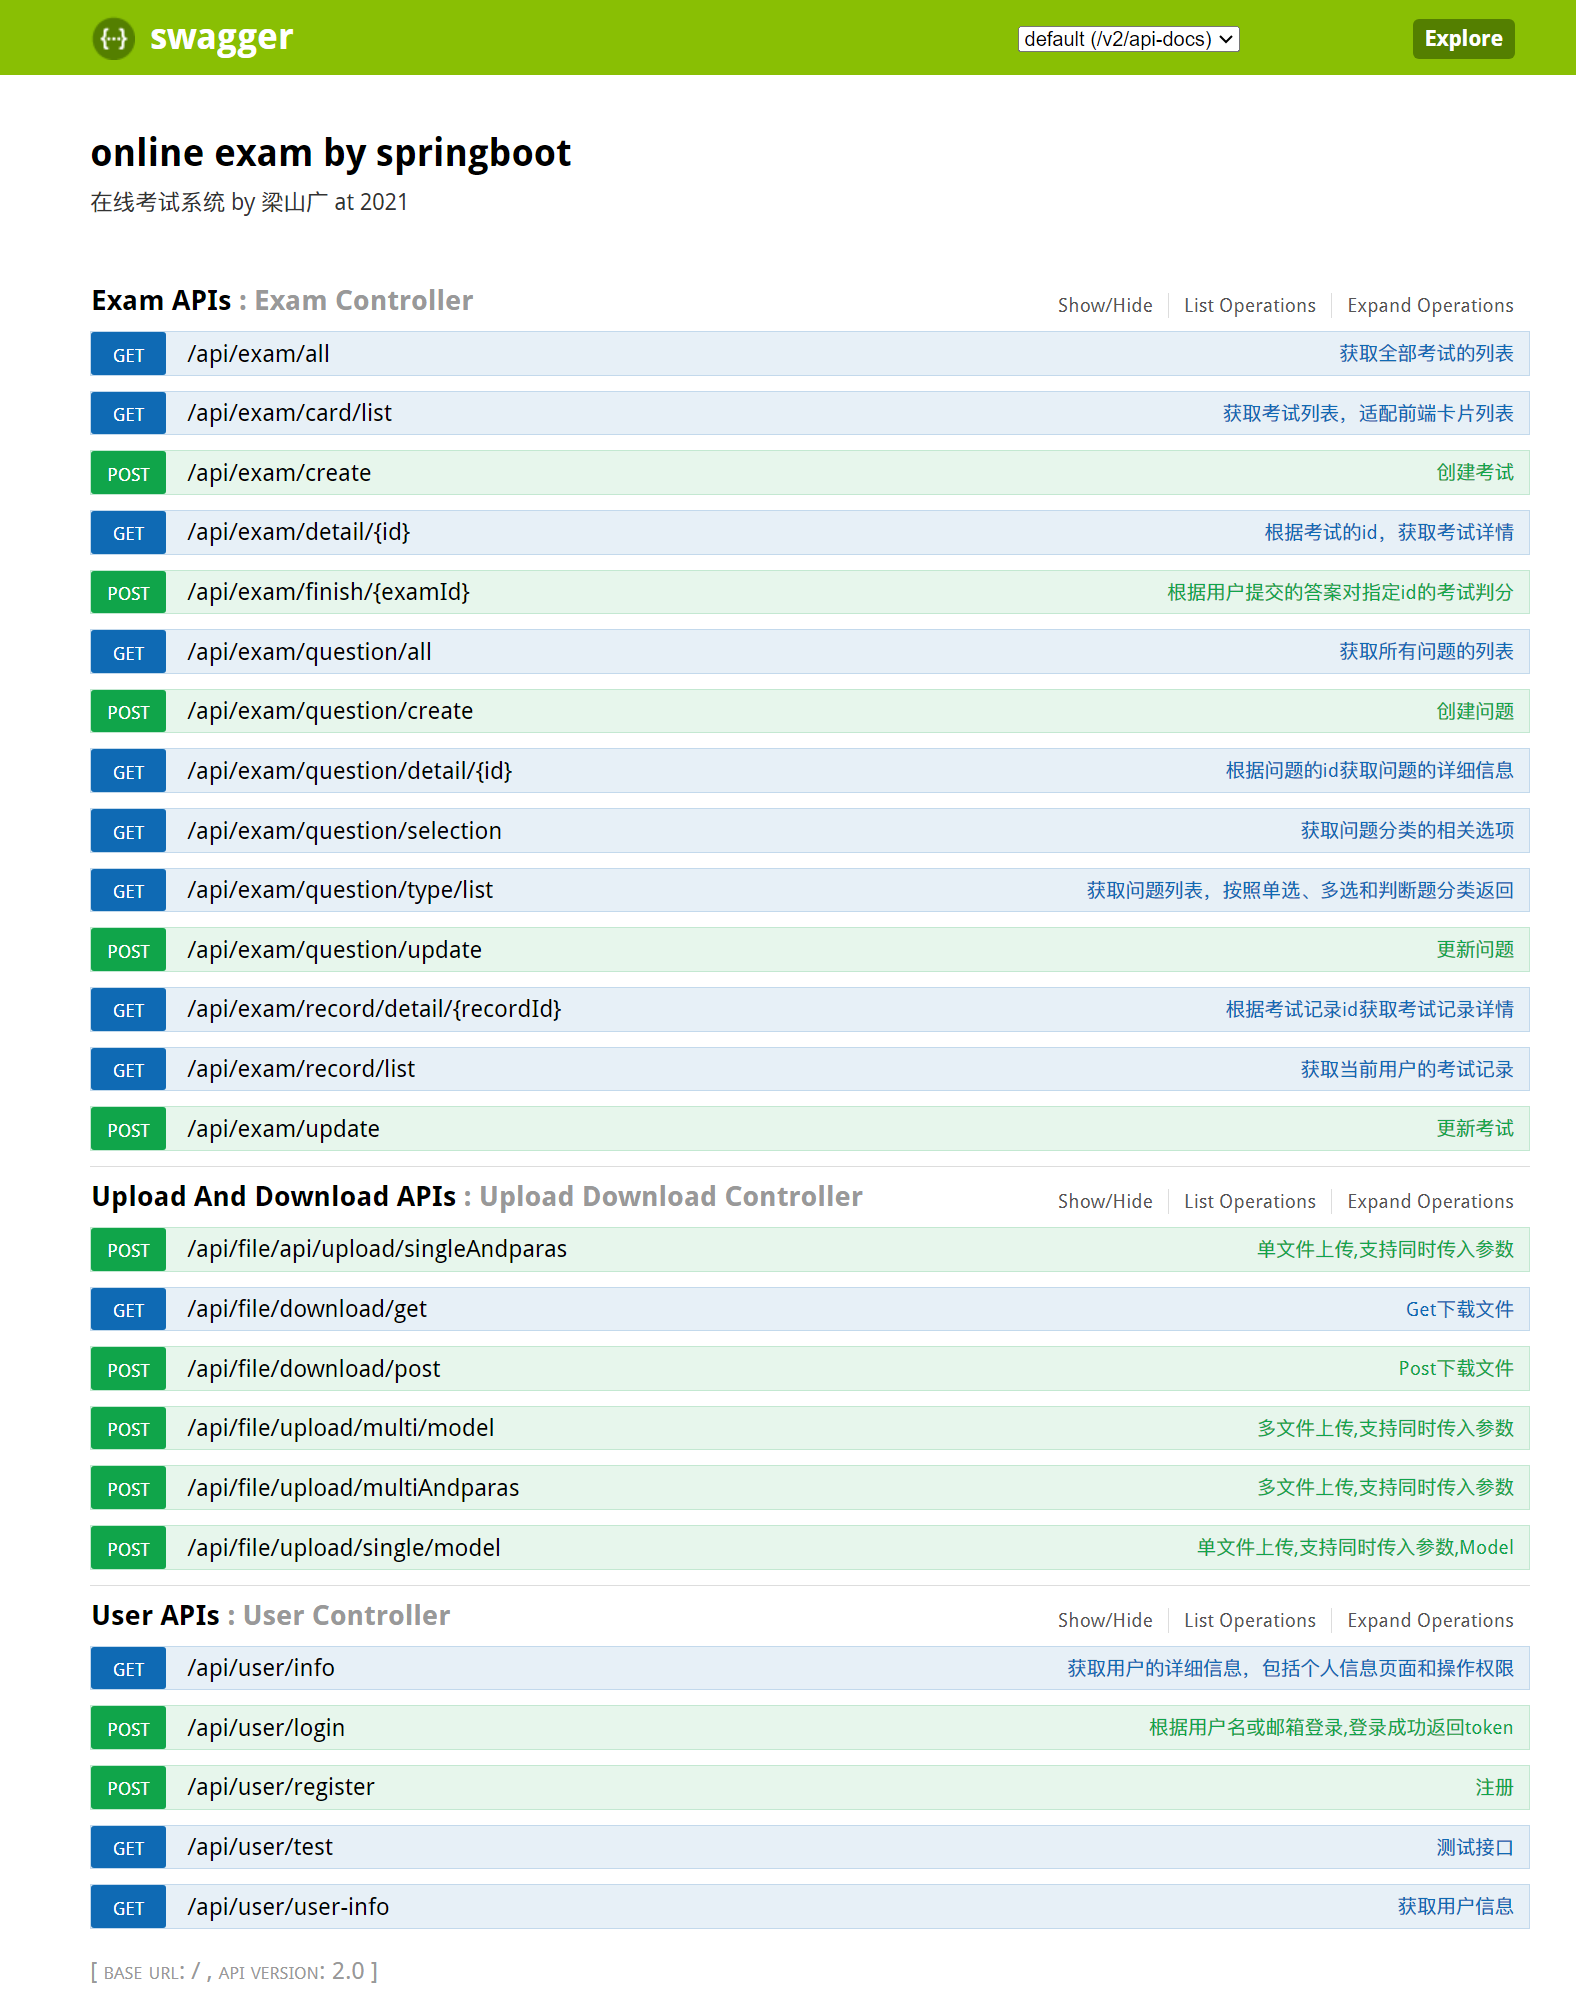Toggle Show/Hide for Upload And Download APIs
Image resolution: width=1576 pixels, height=1992 pixels.
point(1104,1202)
